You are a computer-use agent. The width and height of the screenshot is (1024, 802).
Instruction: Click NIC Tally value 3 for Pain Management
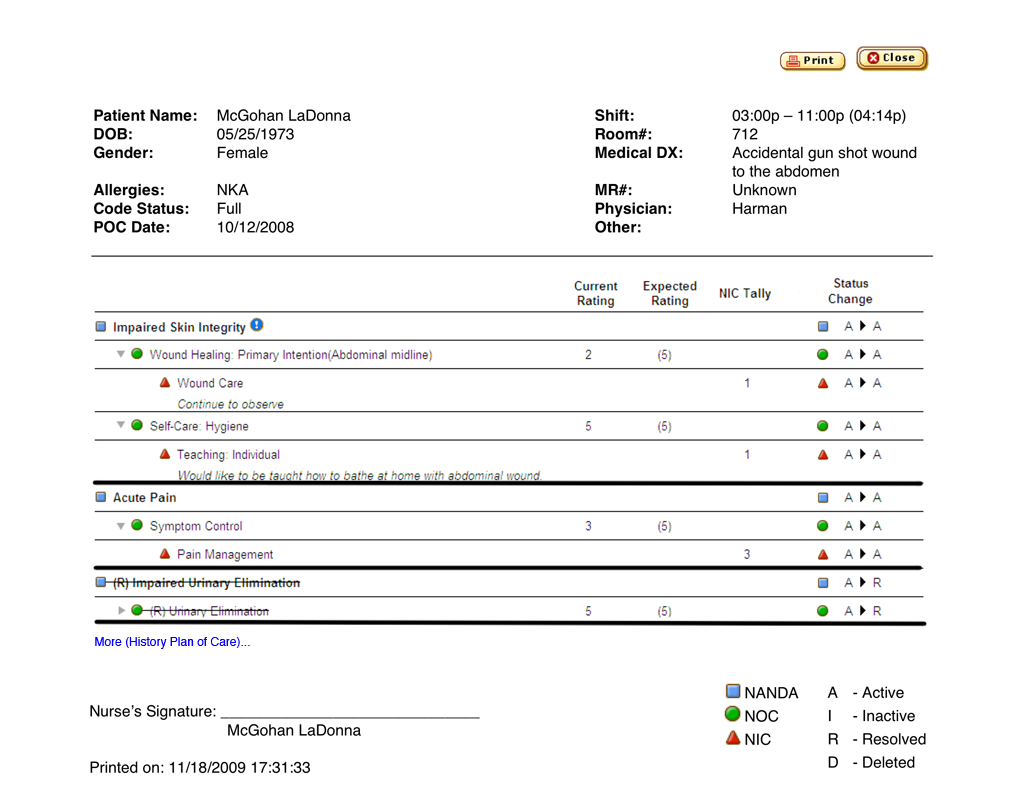click(x=747, y=554)
